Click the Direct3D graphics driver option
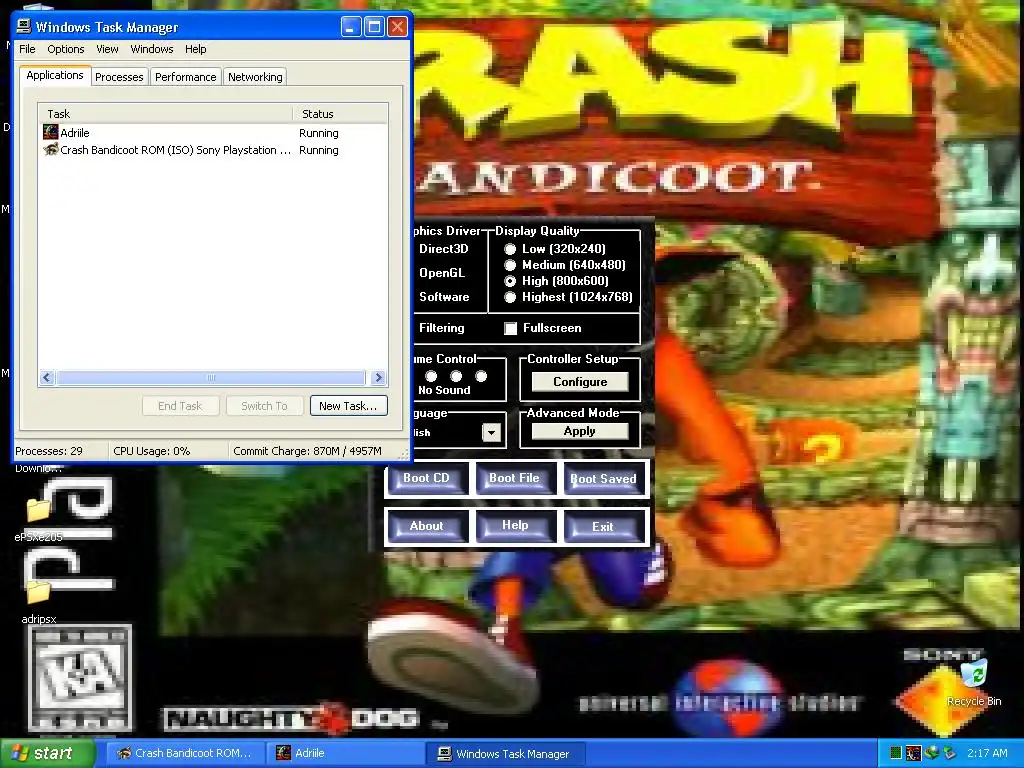 (443, 249)
